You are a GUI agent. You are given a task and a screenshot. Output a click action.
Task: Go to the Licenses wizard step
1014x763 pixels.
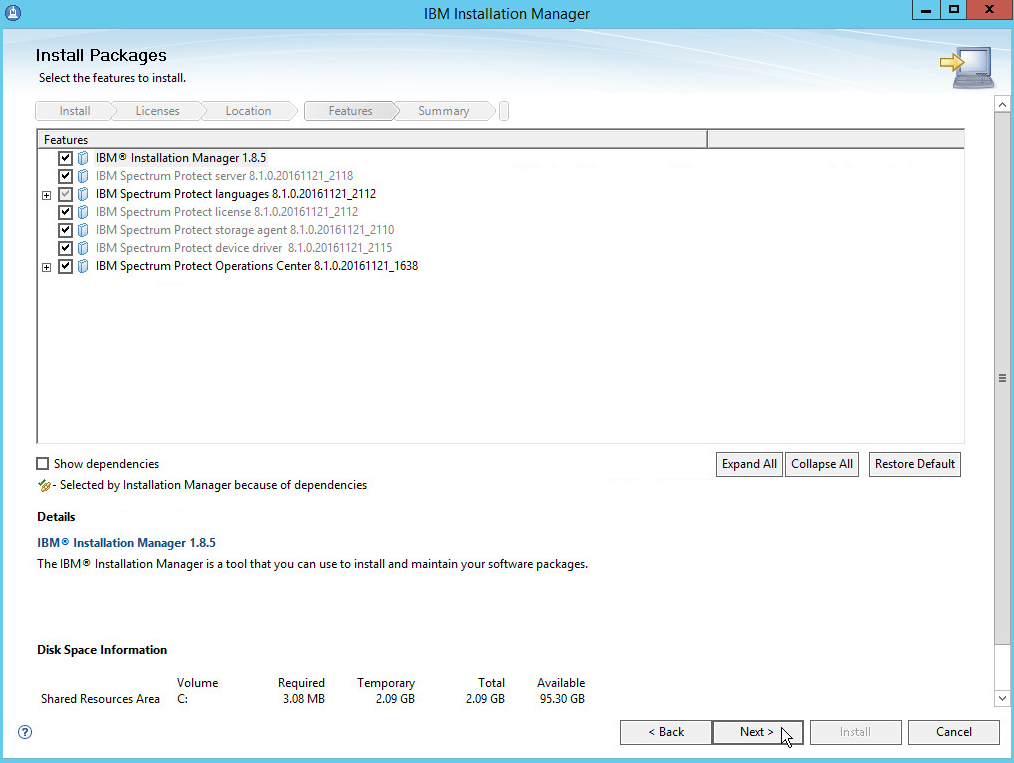point(157,111)
